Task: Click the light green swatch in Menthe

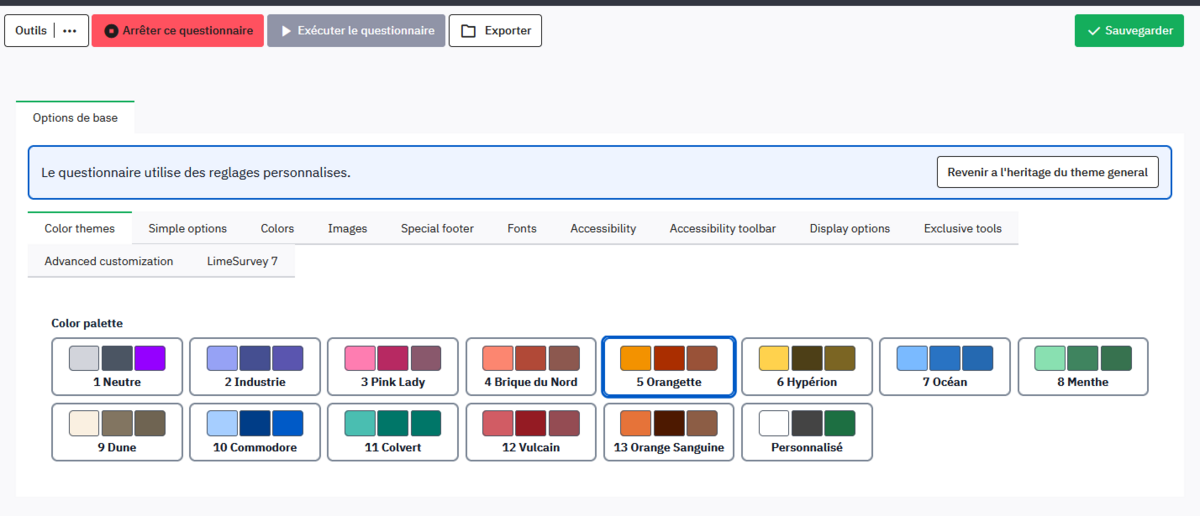Action: (x=1050, y=358)
